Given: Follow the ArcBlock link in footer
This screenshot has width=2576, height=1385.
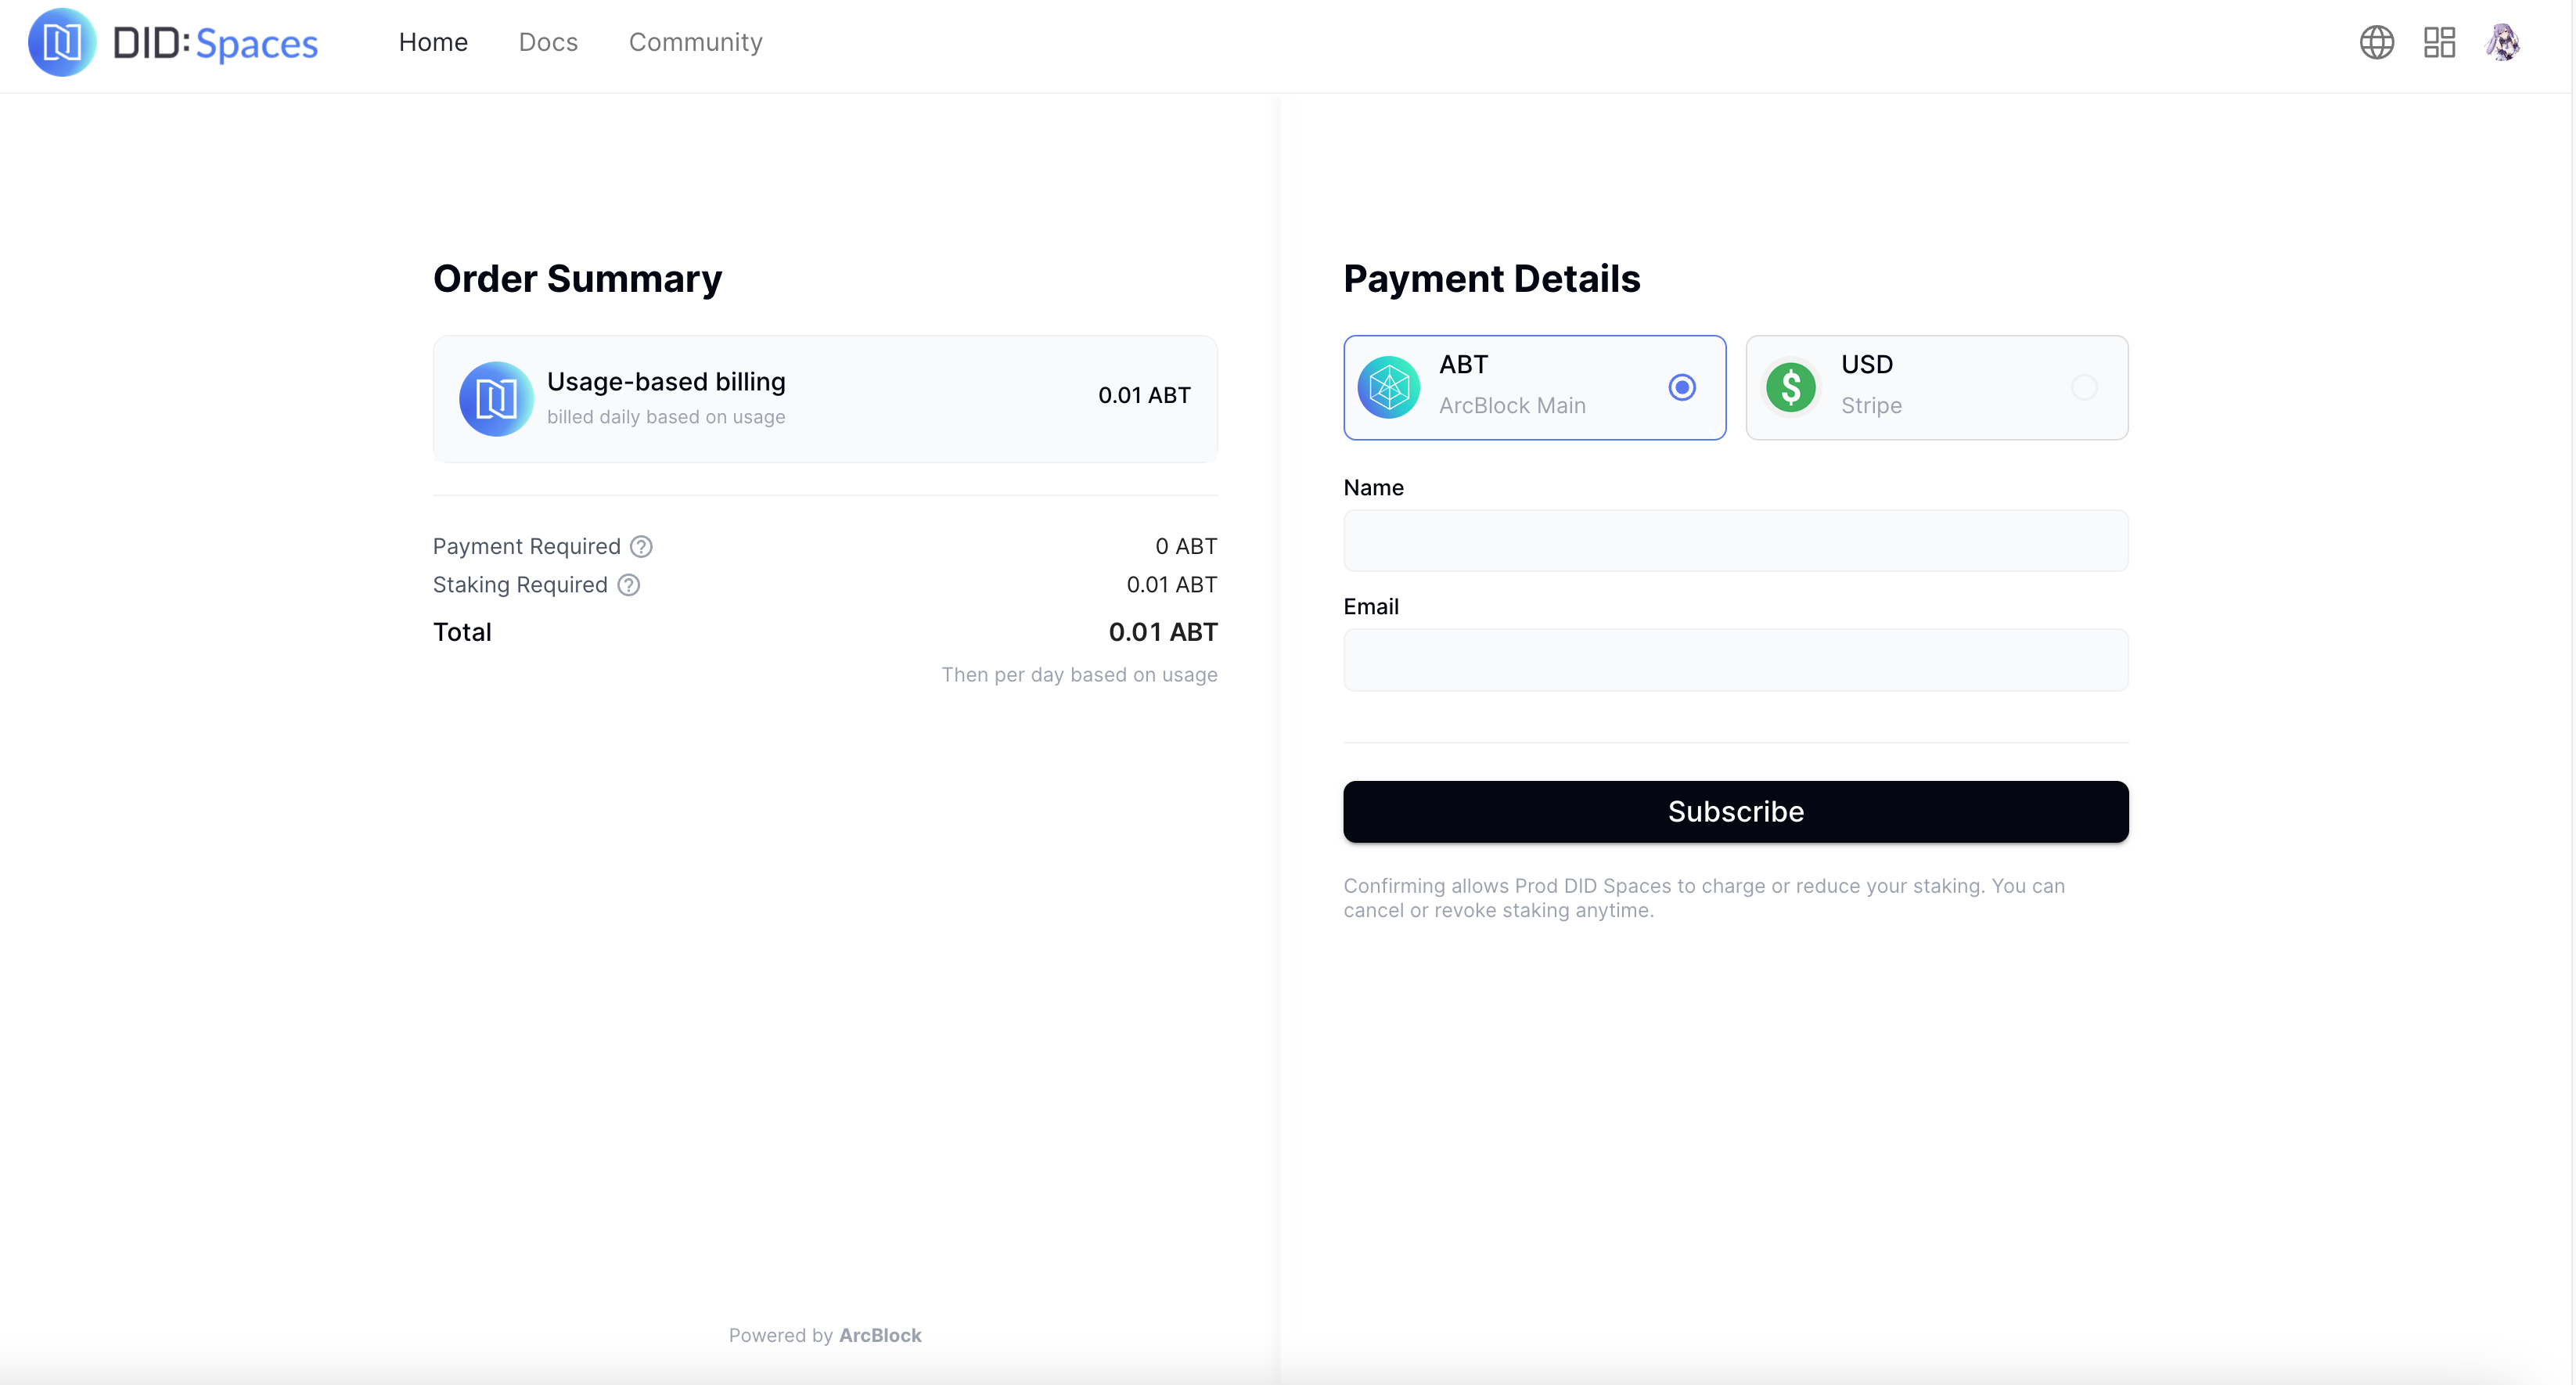Looking at the screenshot, I should click(x=880, y=1335).
